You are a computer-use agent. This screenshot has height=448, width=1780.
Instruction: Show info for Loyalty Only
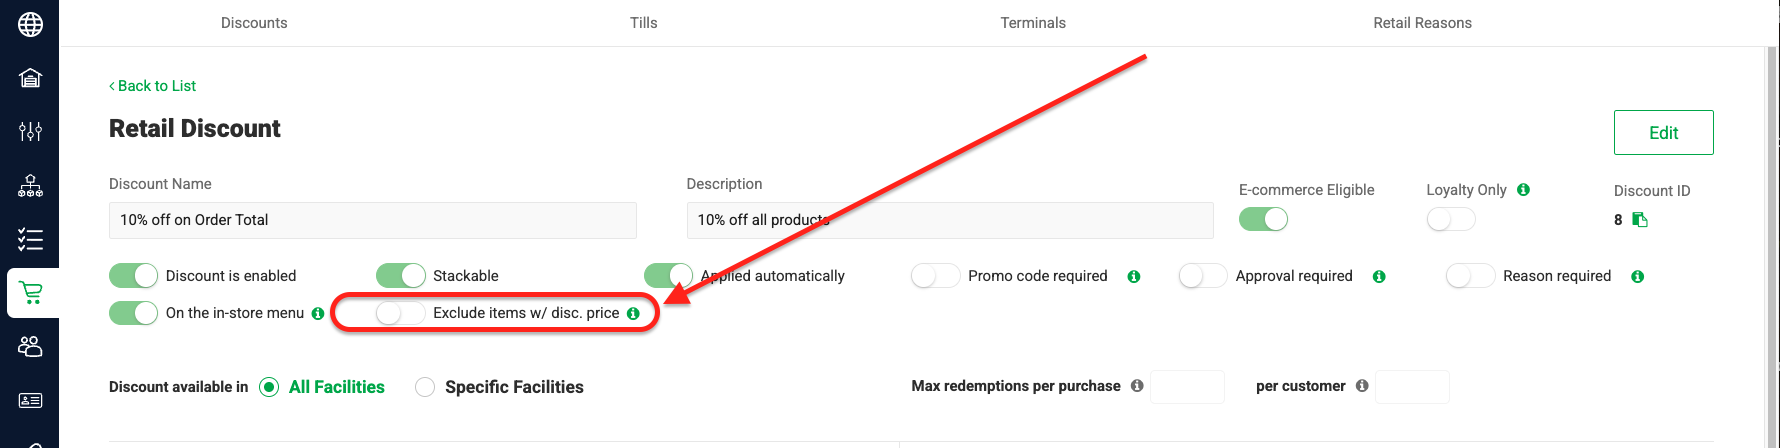tap(1523, 190)
